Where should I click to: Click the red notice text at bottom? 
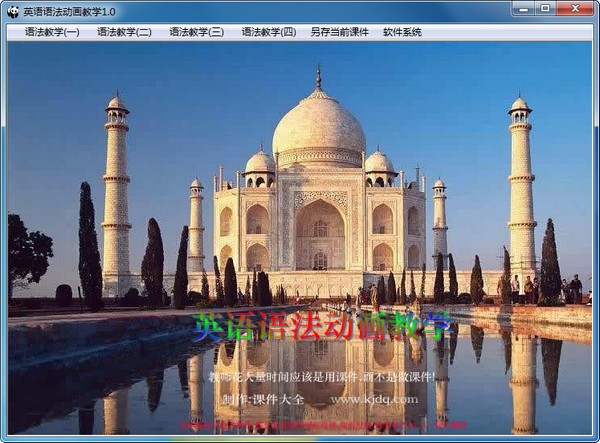point(323,425)
